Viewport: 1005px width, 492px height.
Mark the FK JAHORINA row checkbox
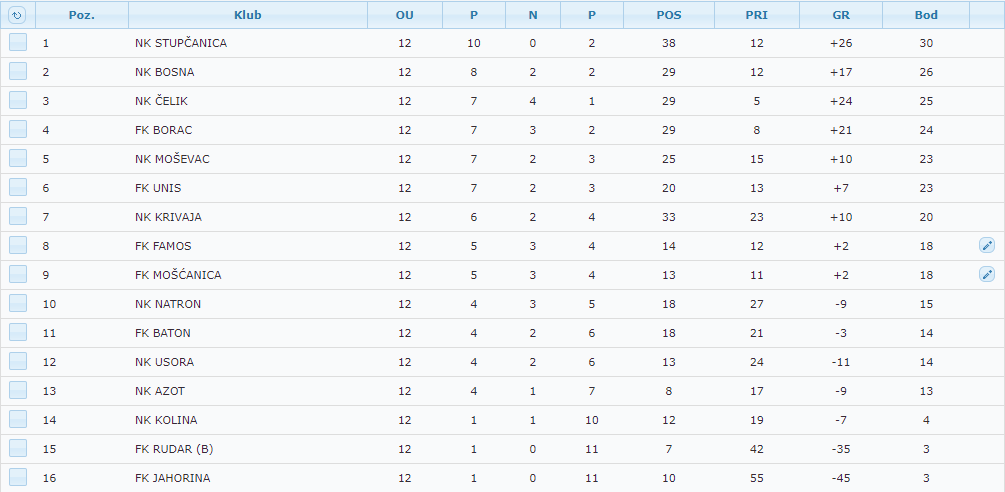18,477
